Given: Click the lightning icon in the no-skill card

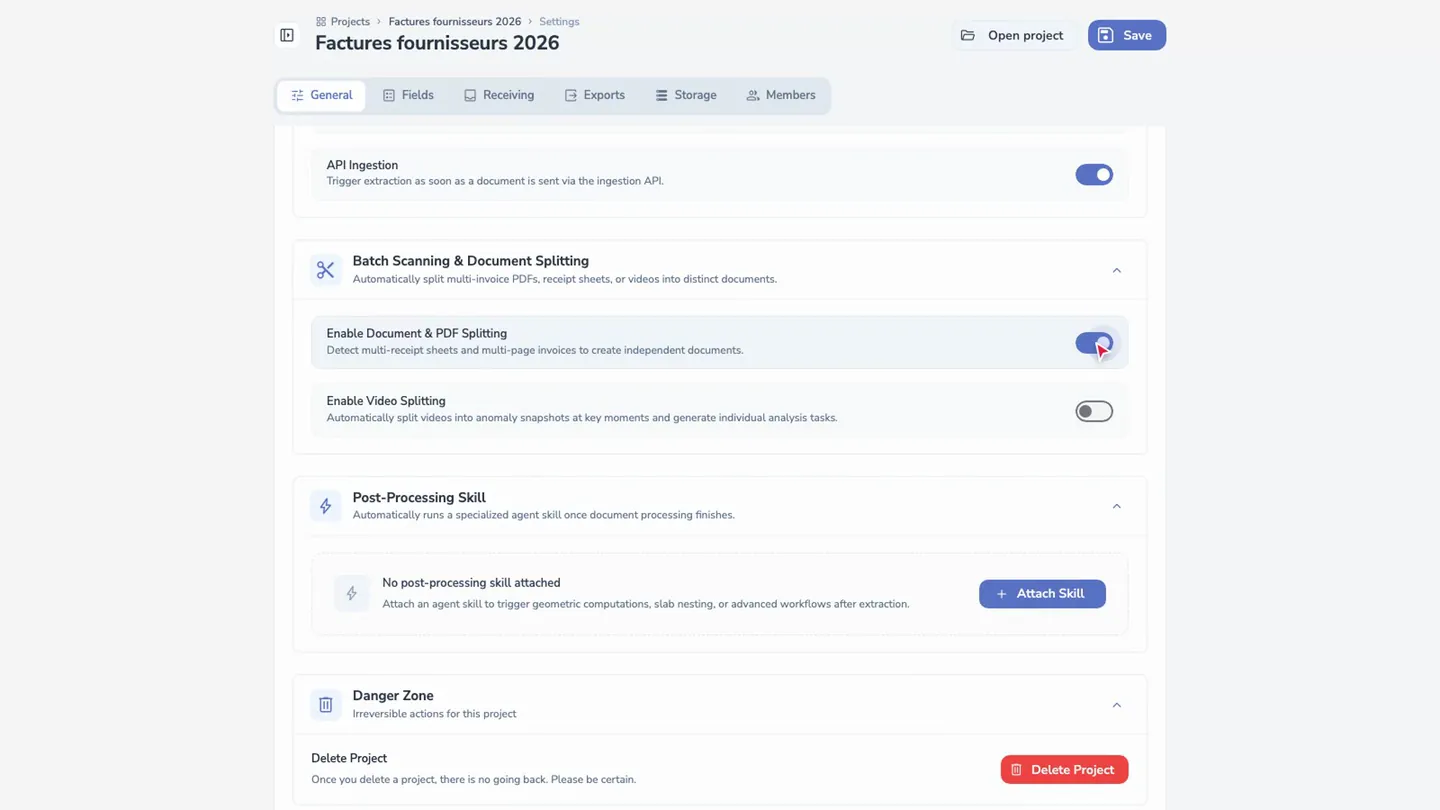Looking at the screenshot, I should tap(351, 593).
